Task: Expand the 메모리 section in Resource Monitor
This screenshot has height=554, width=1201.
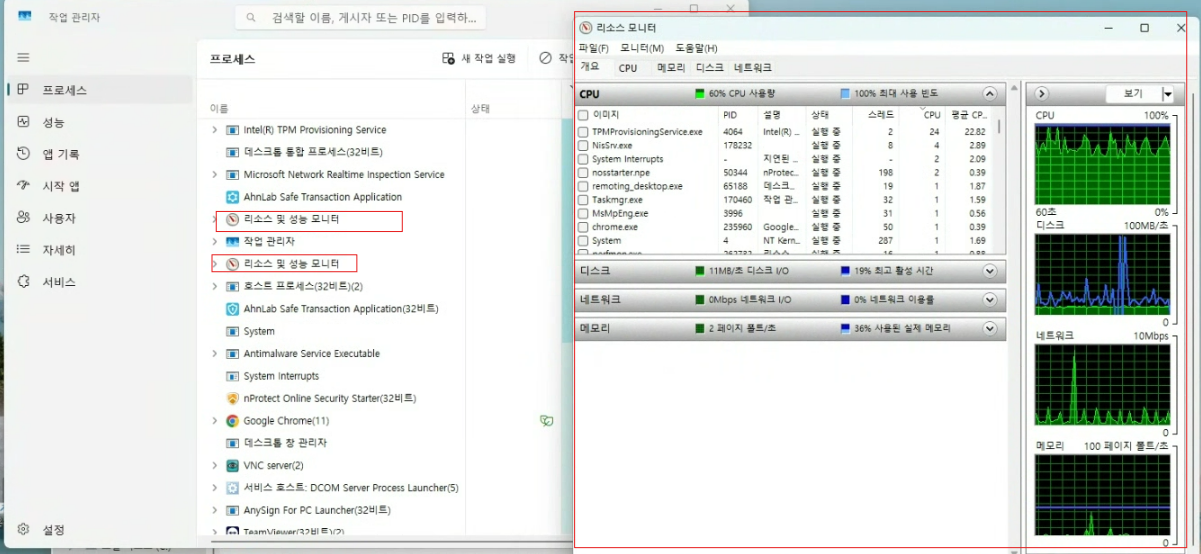Action: click(x=990, y=328)
